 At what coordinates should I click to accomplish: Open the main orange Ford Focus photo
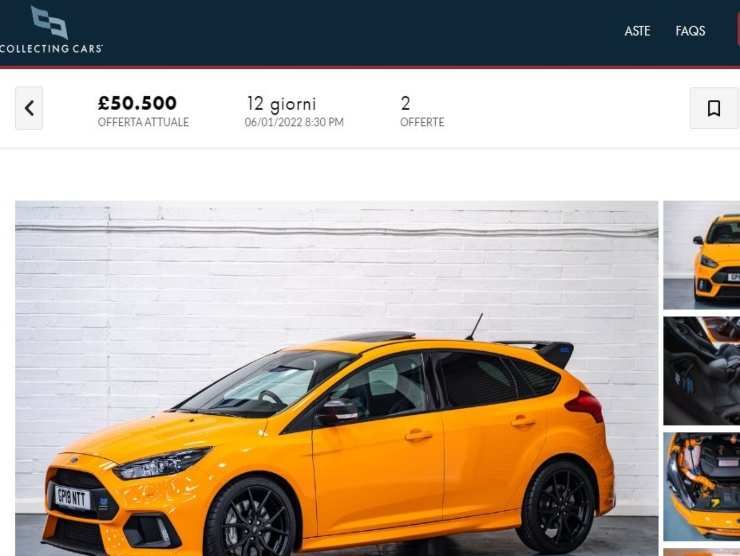(x=336, y=379)
